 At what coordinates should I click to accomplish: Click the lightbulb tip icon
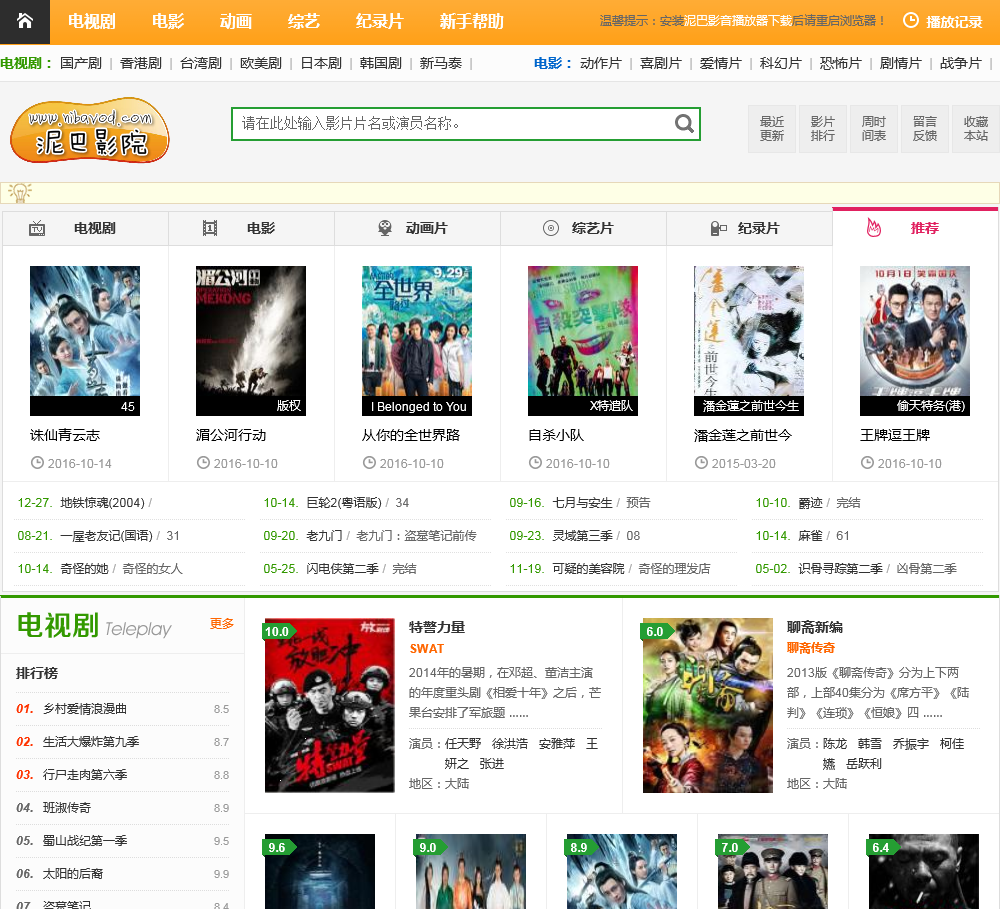[20, 192]
